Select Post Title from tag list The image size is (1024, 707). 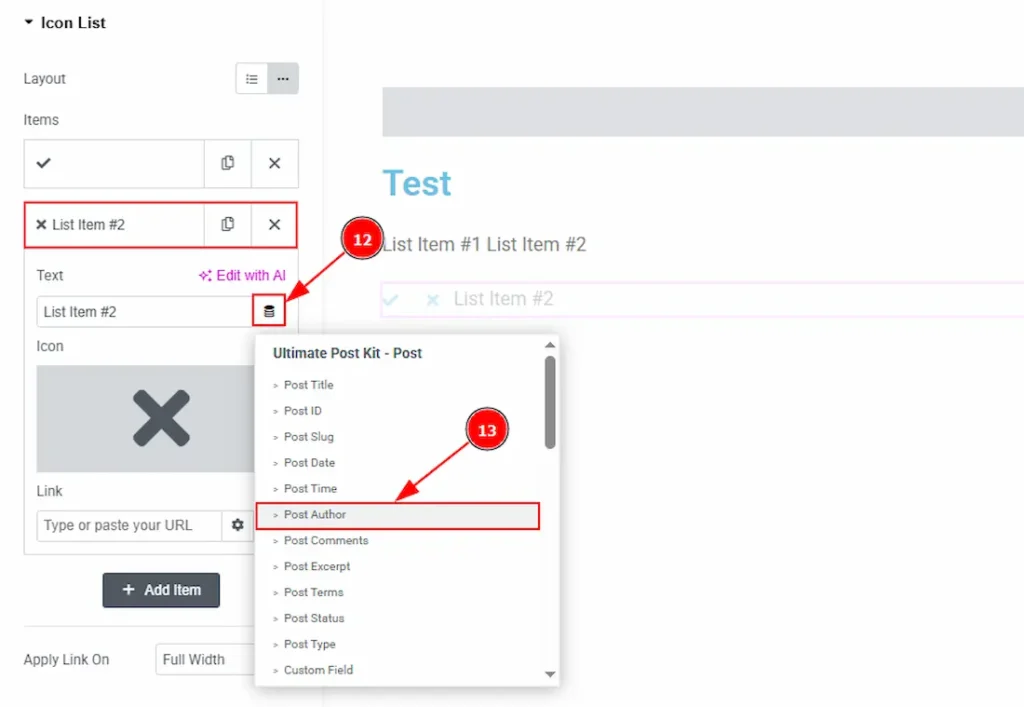point(308,385)
